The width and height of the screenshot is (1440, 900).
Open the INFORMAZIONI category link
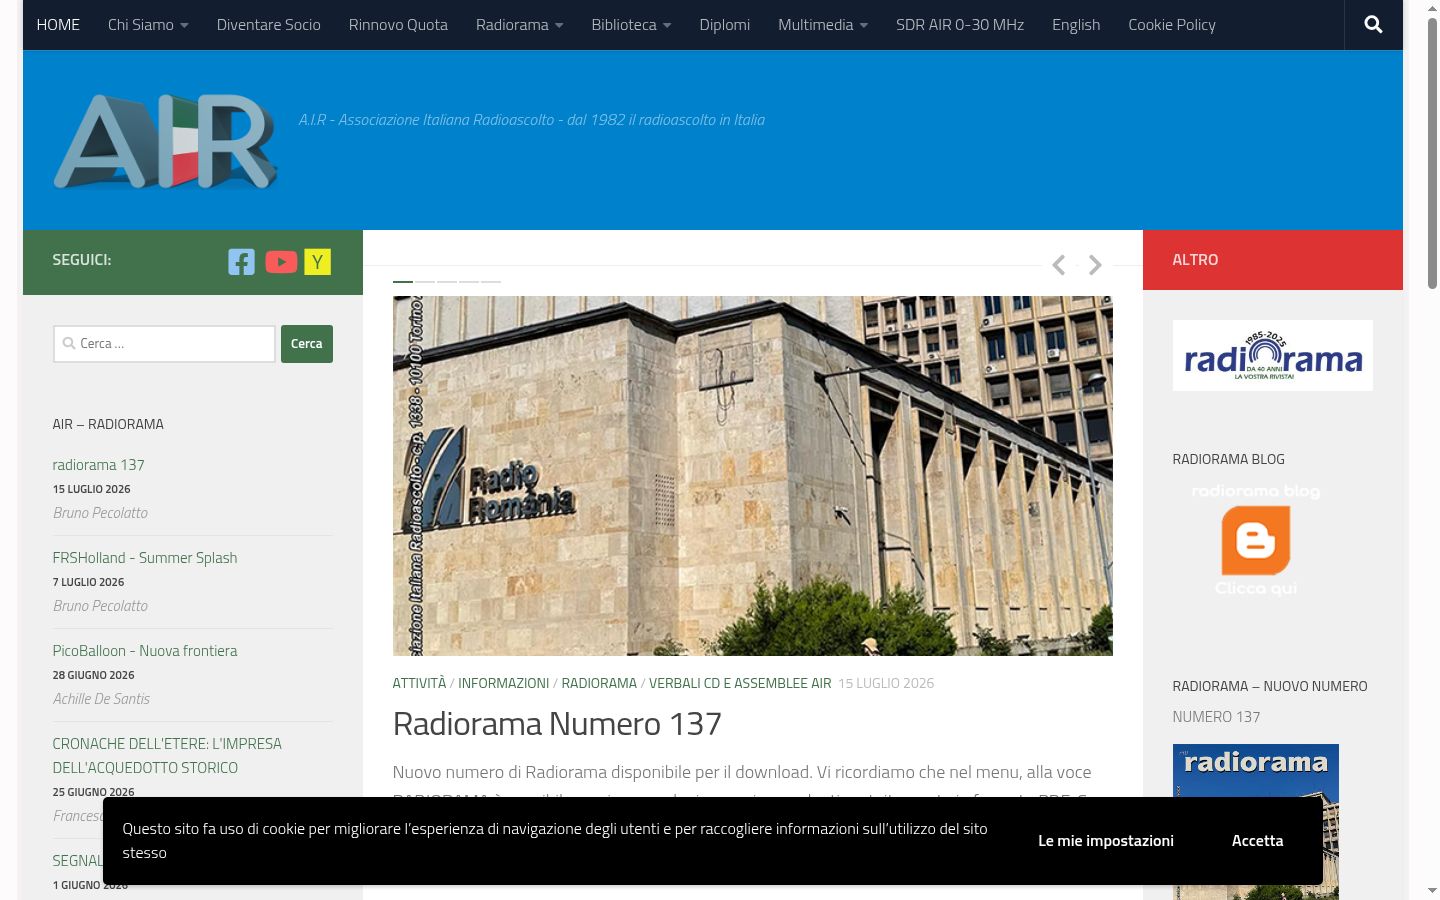[504, 683]
